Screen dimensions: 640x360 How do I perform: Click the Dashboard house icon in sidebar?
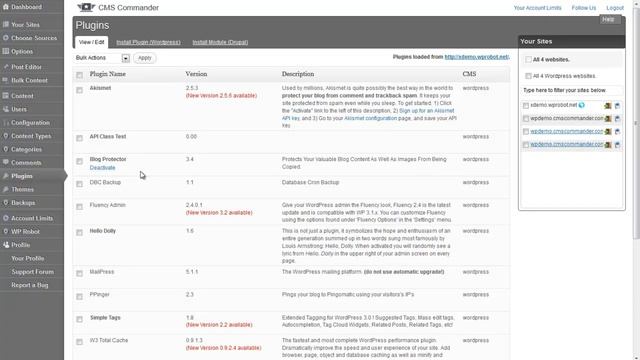pyautogui.click(x=6, y=7)
